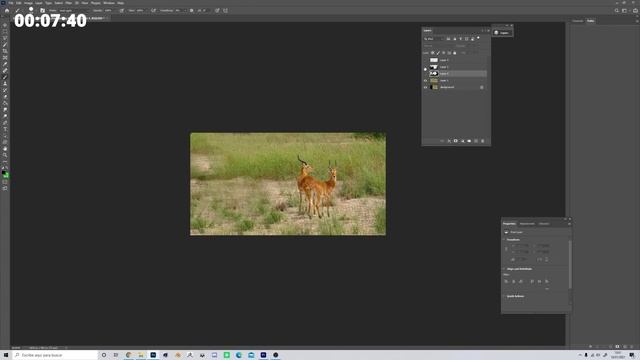
Task: Select the Properties tab
Action: tap(509, 224)
